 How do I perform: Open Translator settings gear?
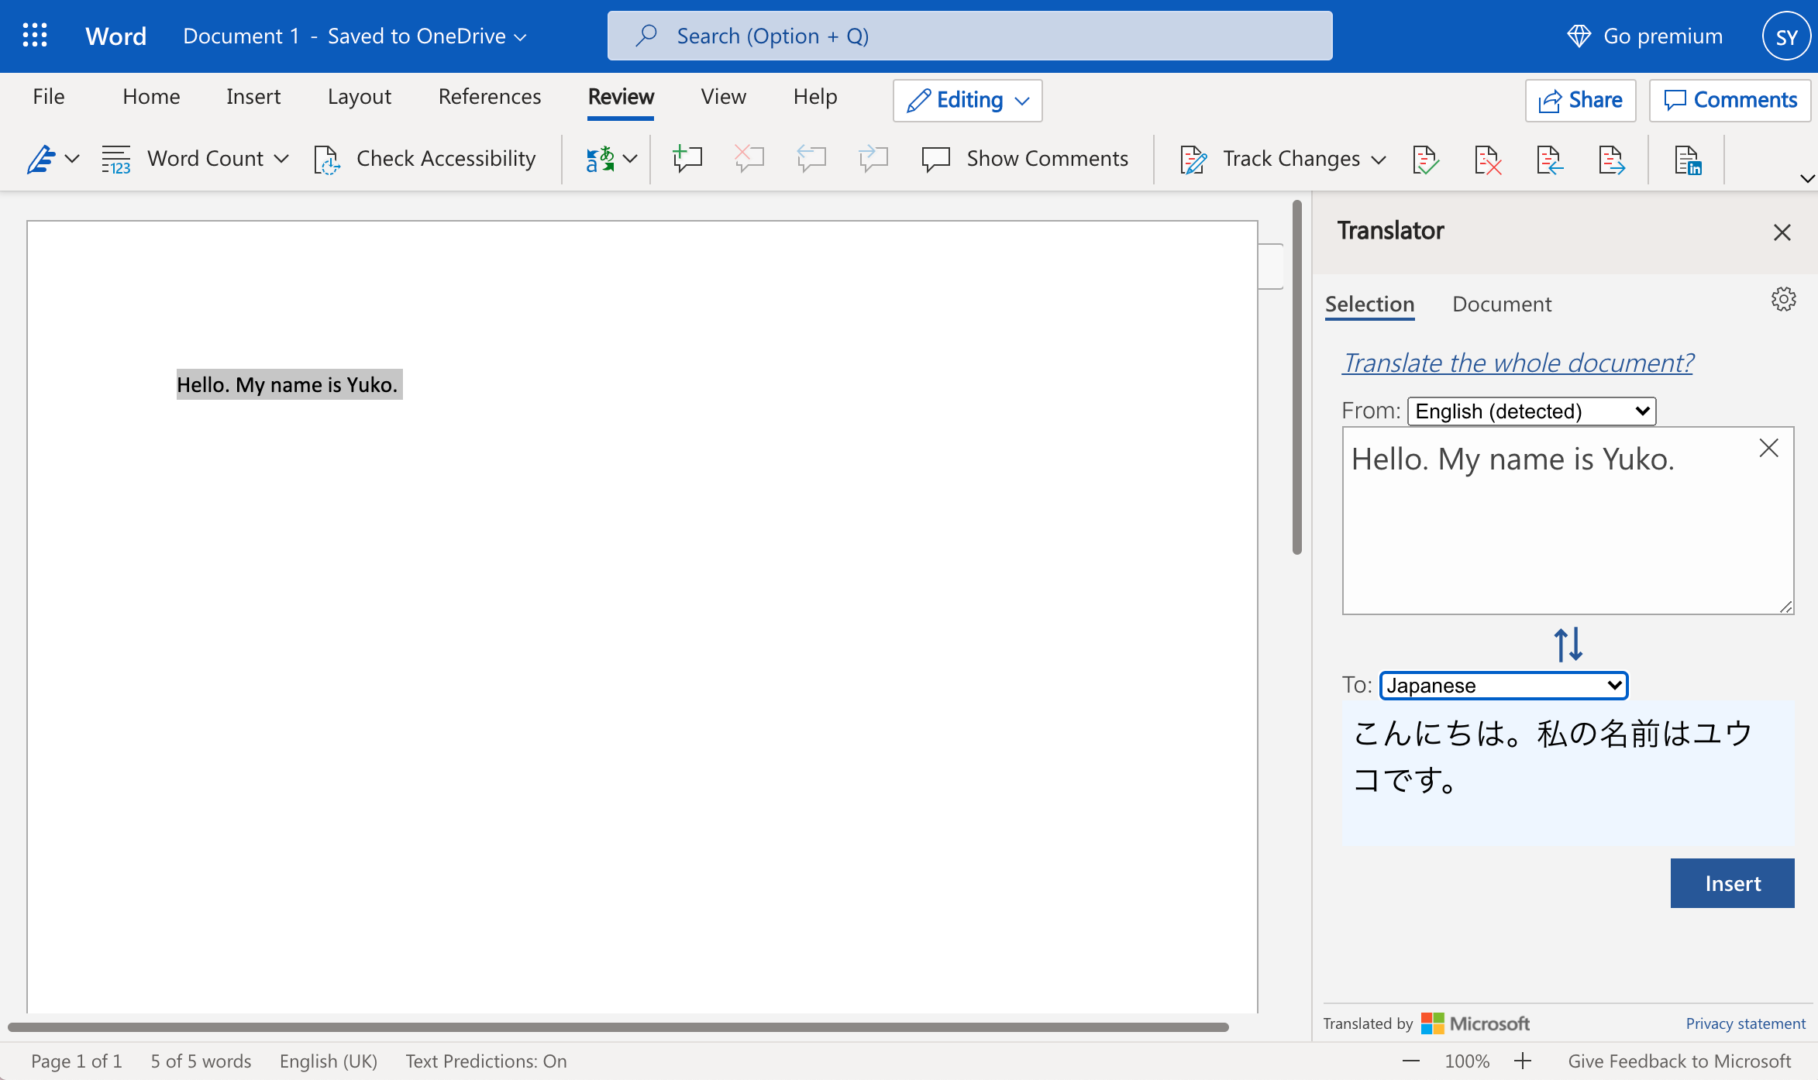(1783, 299)
